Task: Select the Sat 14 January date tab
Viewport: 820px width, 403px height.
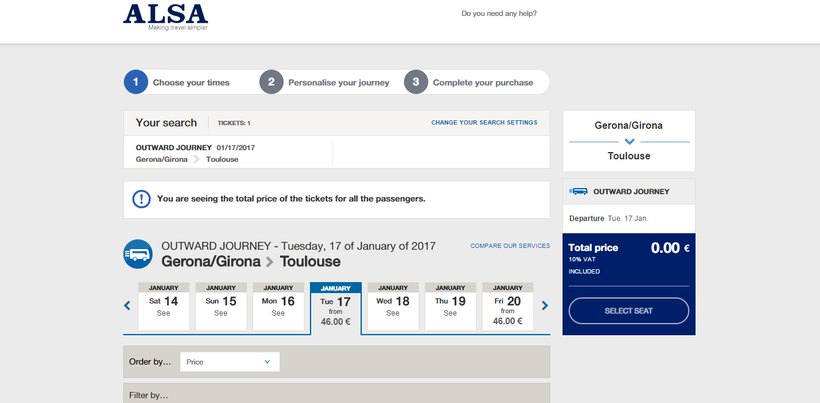Action: click(x=163, y=306)
